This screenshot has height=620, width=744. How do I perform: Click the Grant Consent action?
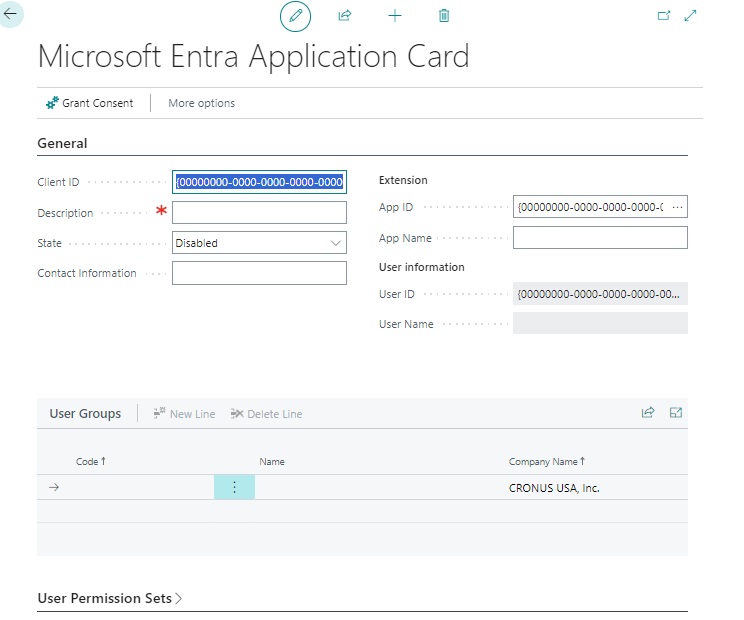pyautogui.click(x=90, y=103)
